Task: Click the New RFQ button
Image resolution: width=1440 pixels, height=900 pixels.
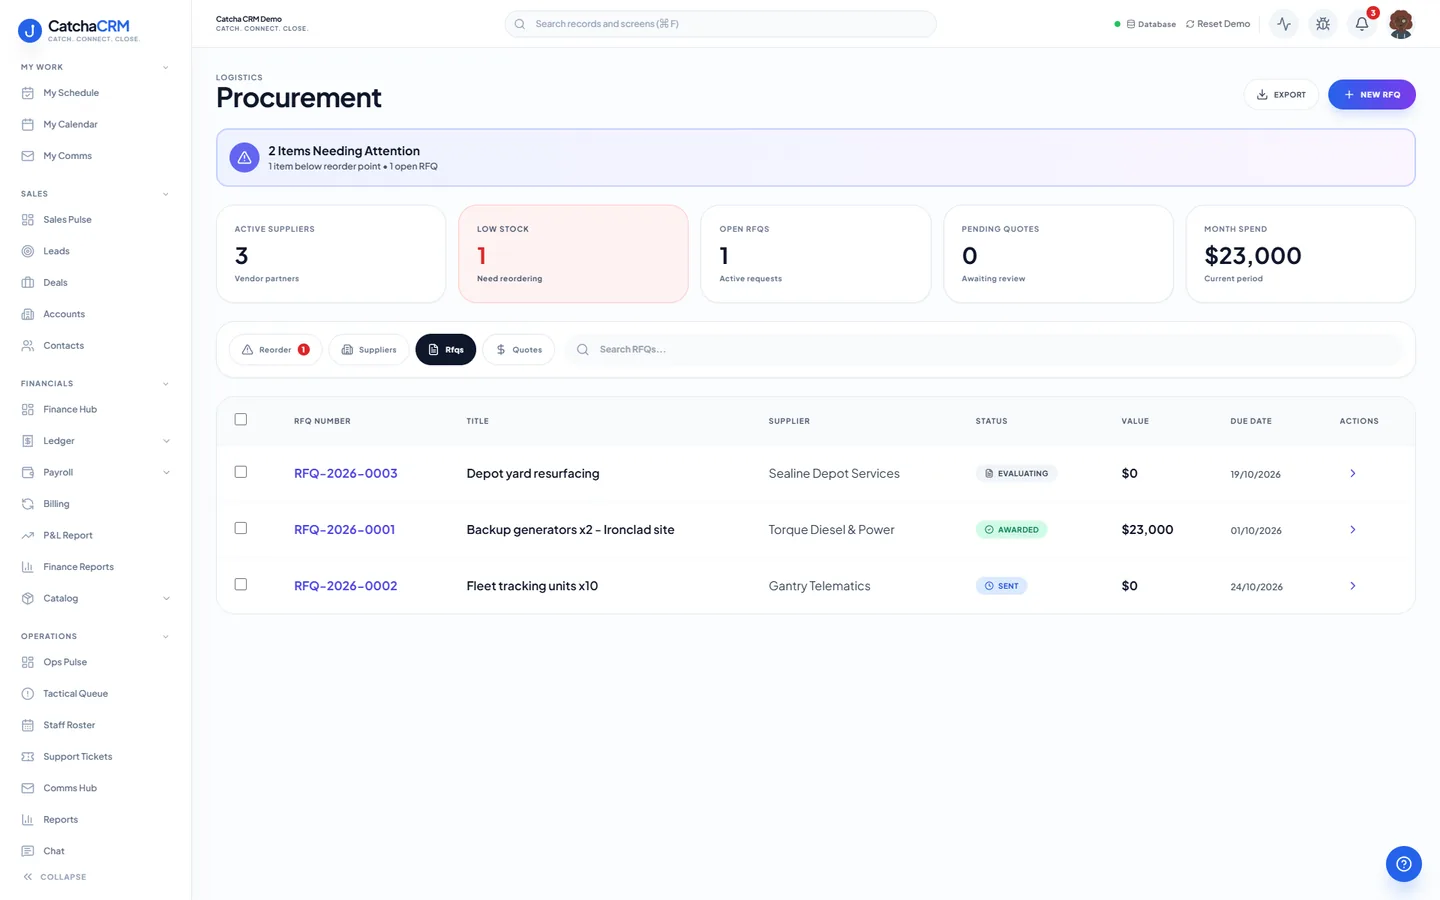Action: tap(1372, 95)
